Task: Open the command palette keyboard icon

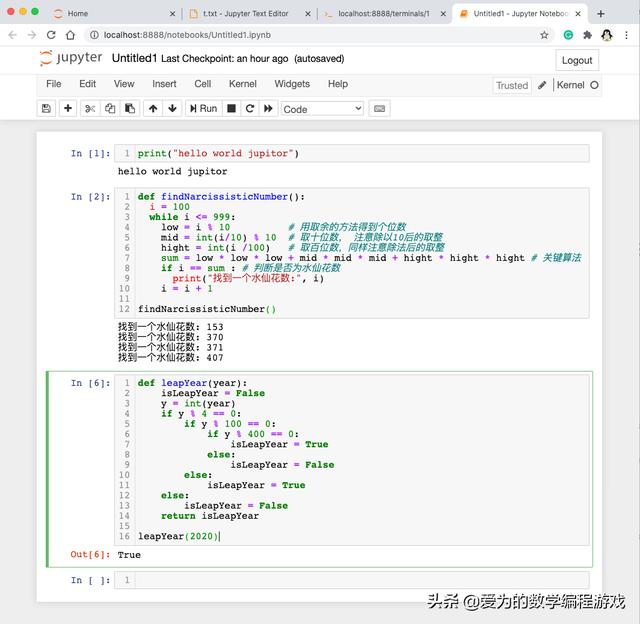Action: point(379,109)
